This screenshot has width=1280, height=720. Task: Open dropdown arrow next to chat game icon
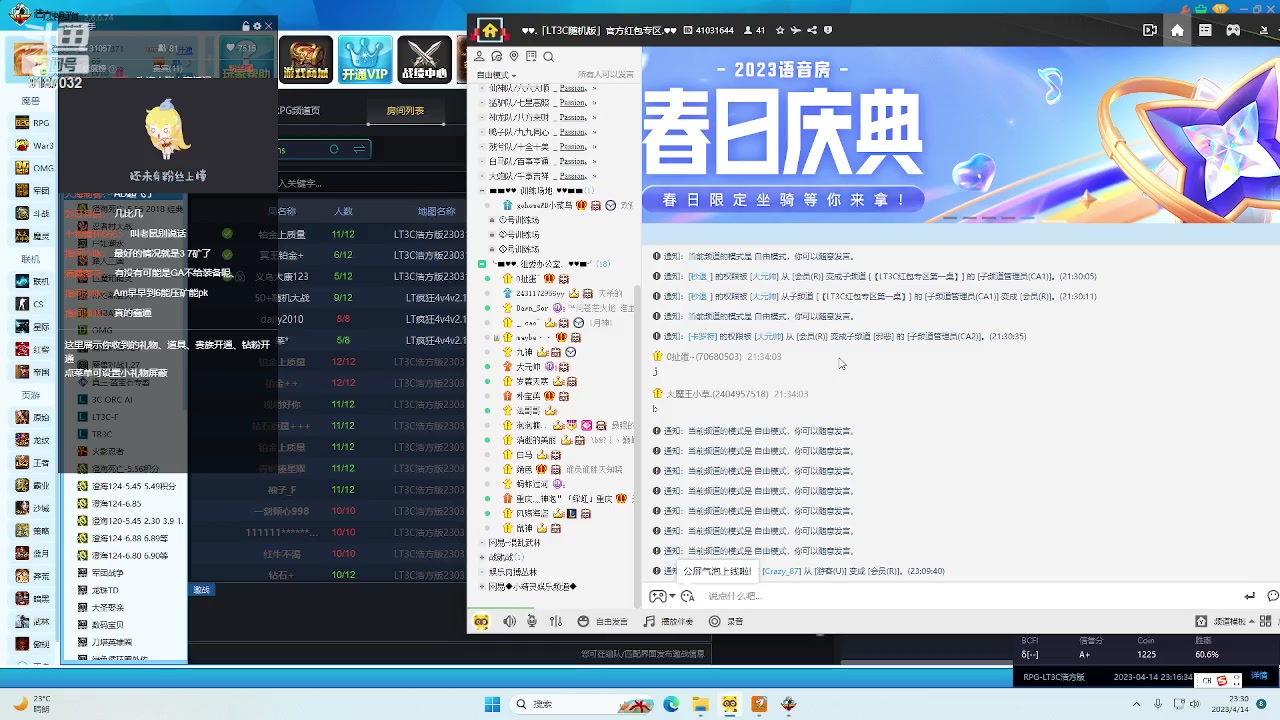[x=671, y=596]
